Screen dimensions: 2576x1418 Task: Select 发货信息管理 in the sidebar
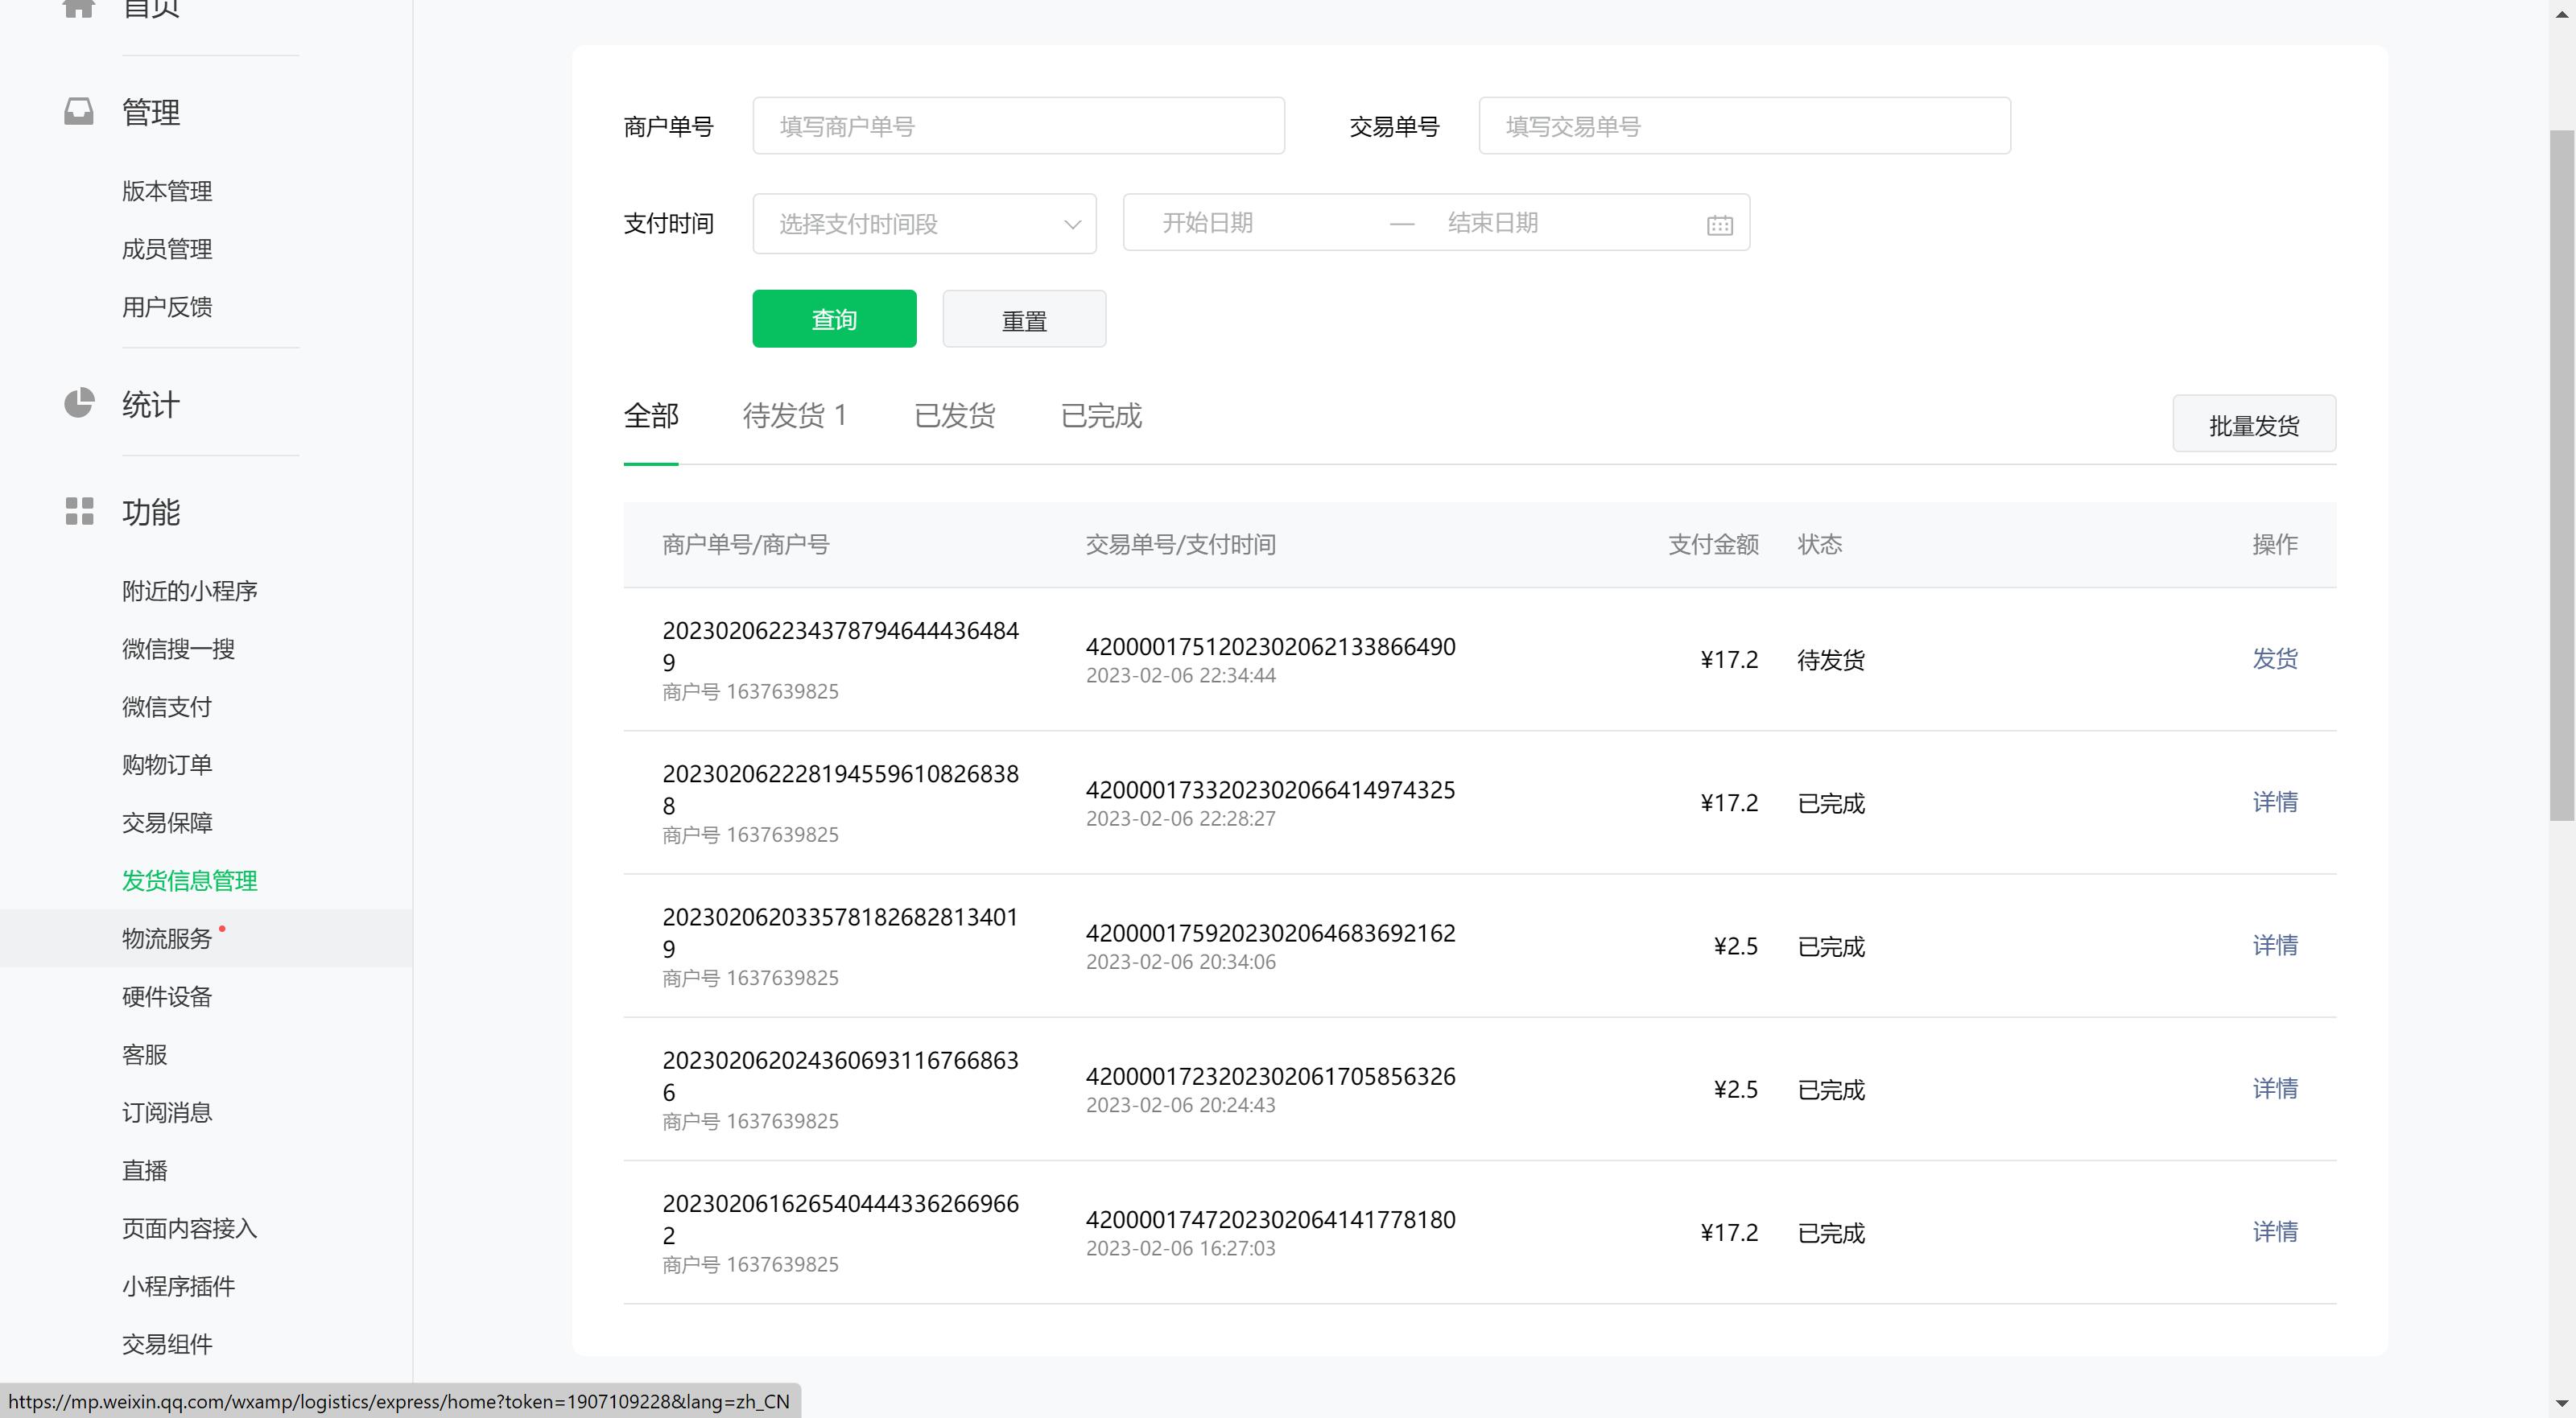[x=190, y=881]
